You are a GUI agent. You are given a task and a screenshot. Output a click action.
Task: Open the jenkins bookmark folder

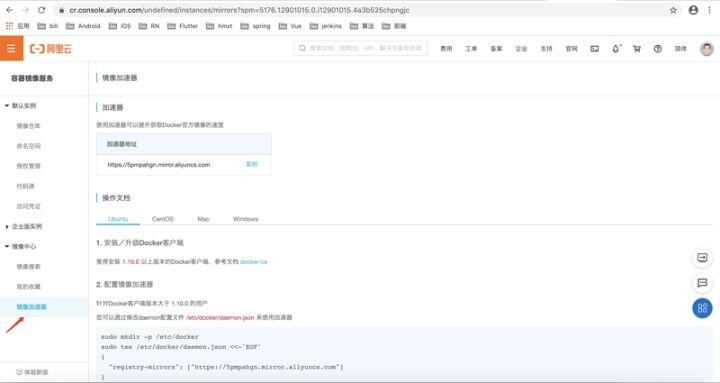coord(326,26)
